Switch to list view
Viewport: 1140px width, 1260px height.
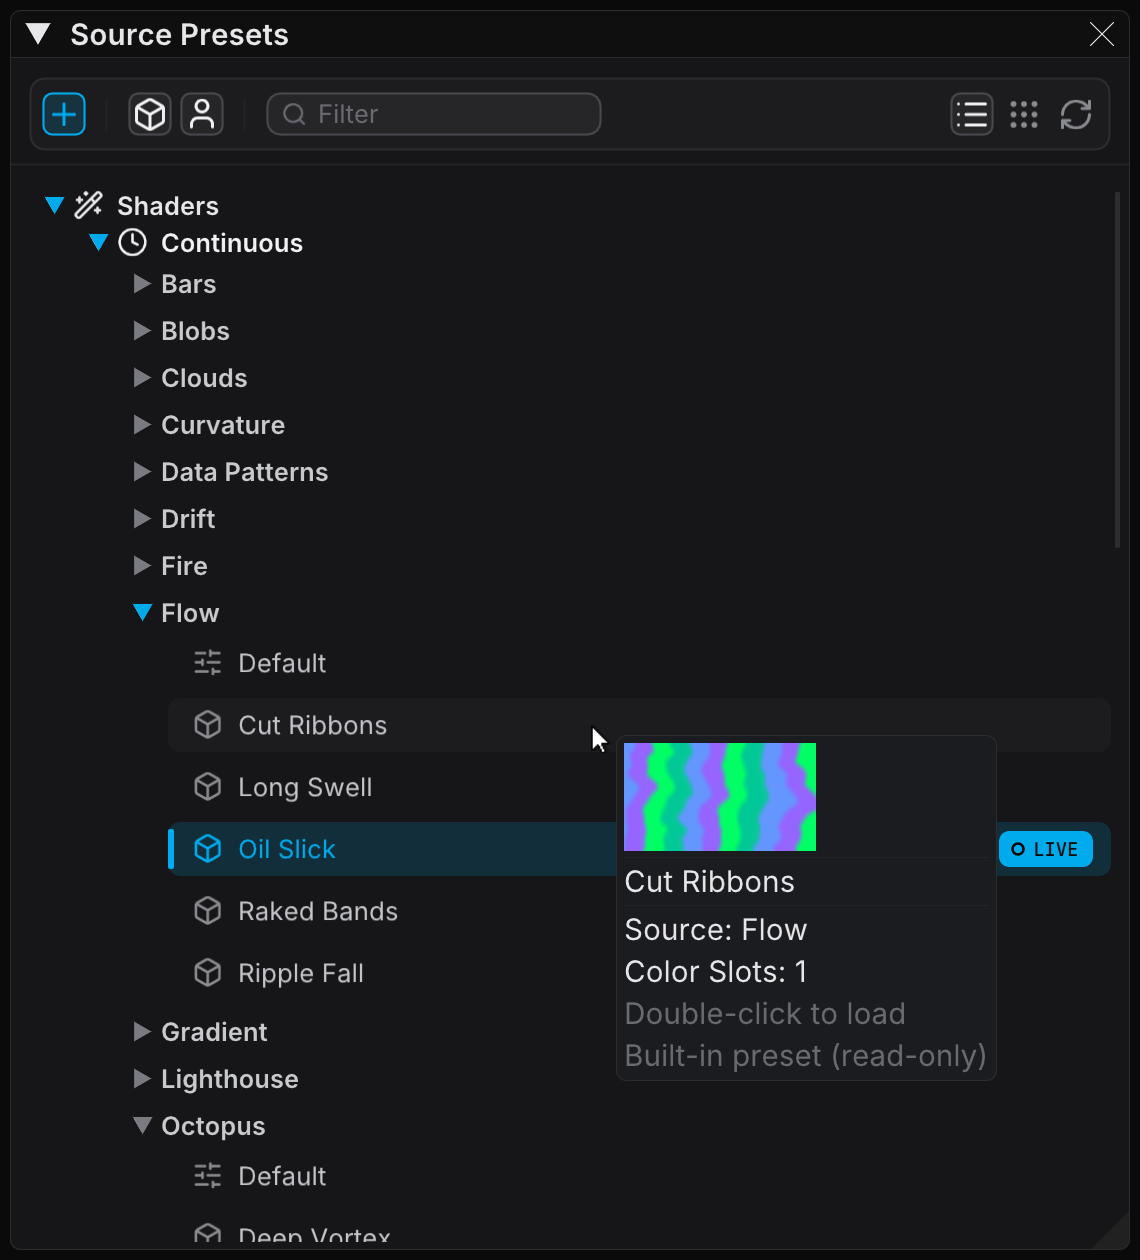click(972, 114)
